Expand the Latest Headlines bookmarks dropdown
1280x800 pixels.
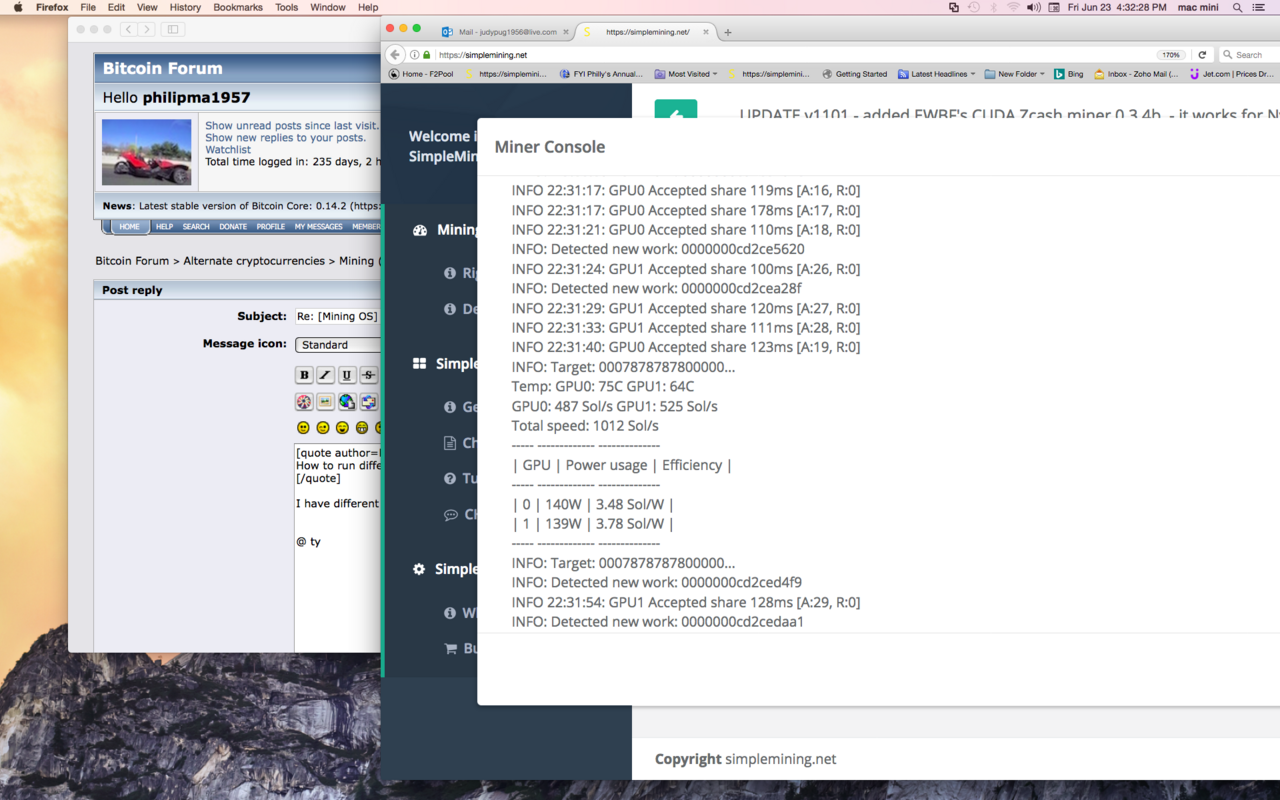tap(937, 74)
